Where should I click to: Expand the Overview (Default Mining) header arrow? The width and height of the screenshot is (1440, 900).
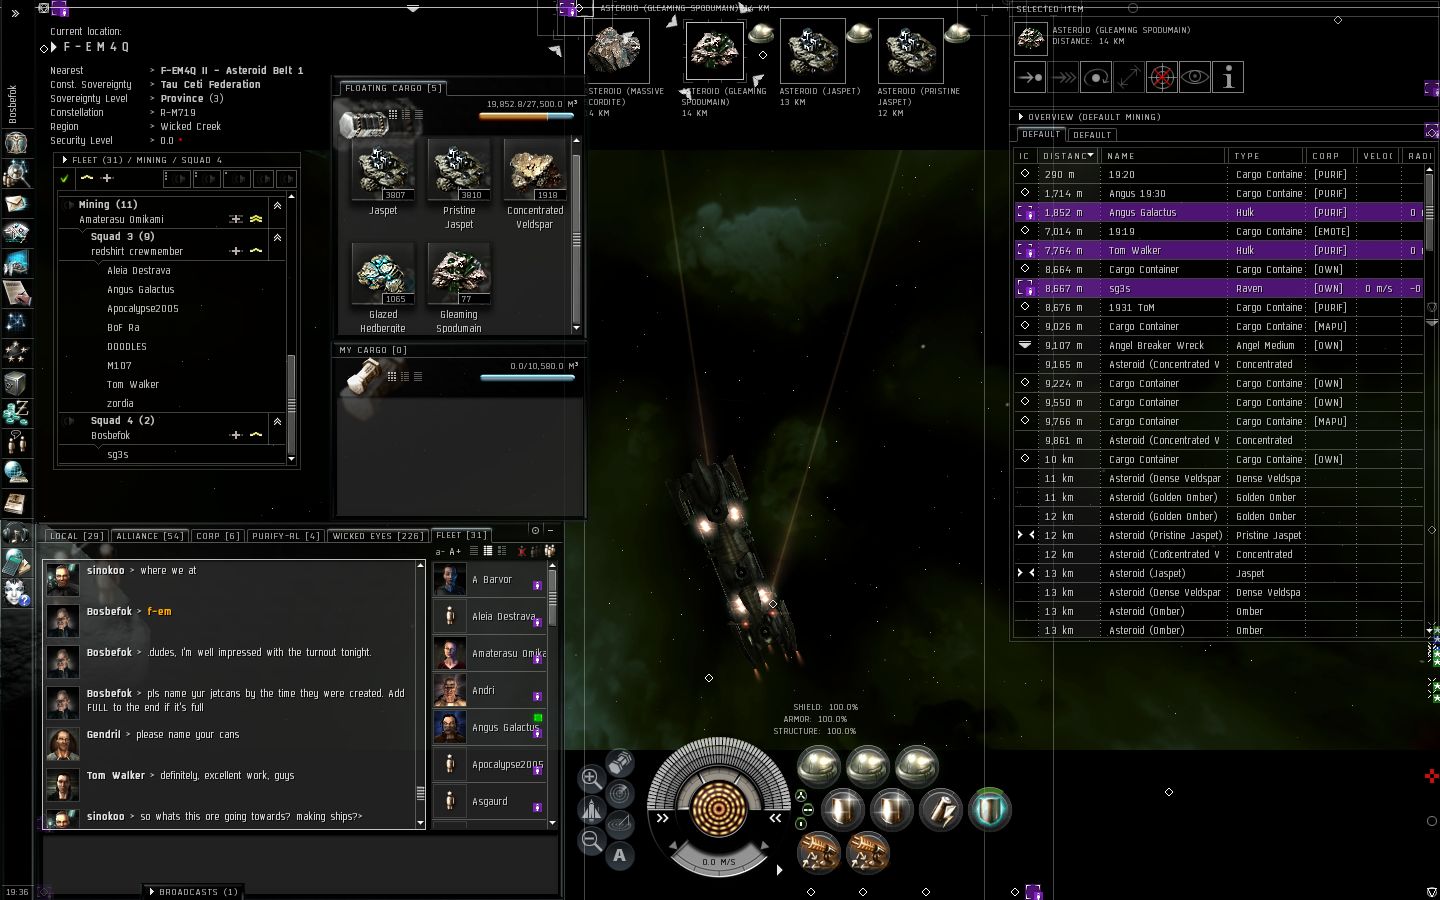1021,117
